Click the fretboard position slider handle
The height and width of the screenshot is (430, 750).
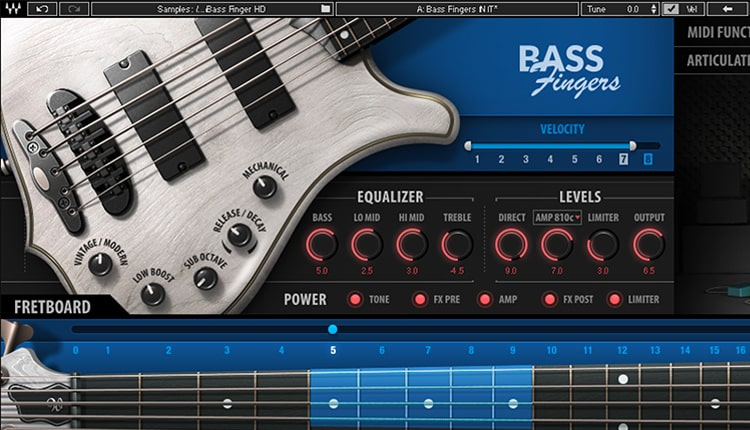pos(333,329)
